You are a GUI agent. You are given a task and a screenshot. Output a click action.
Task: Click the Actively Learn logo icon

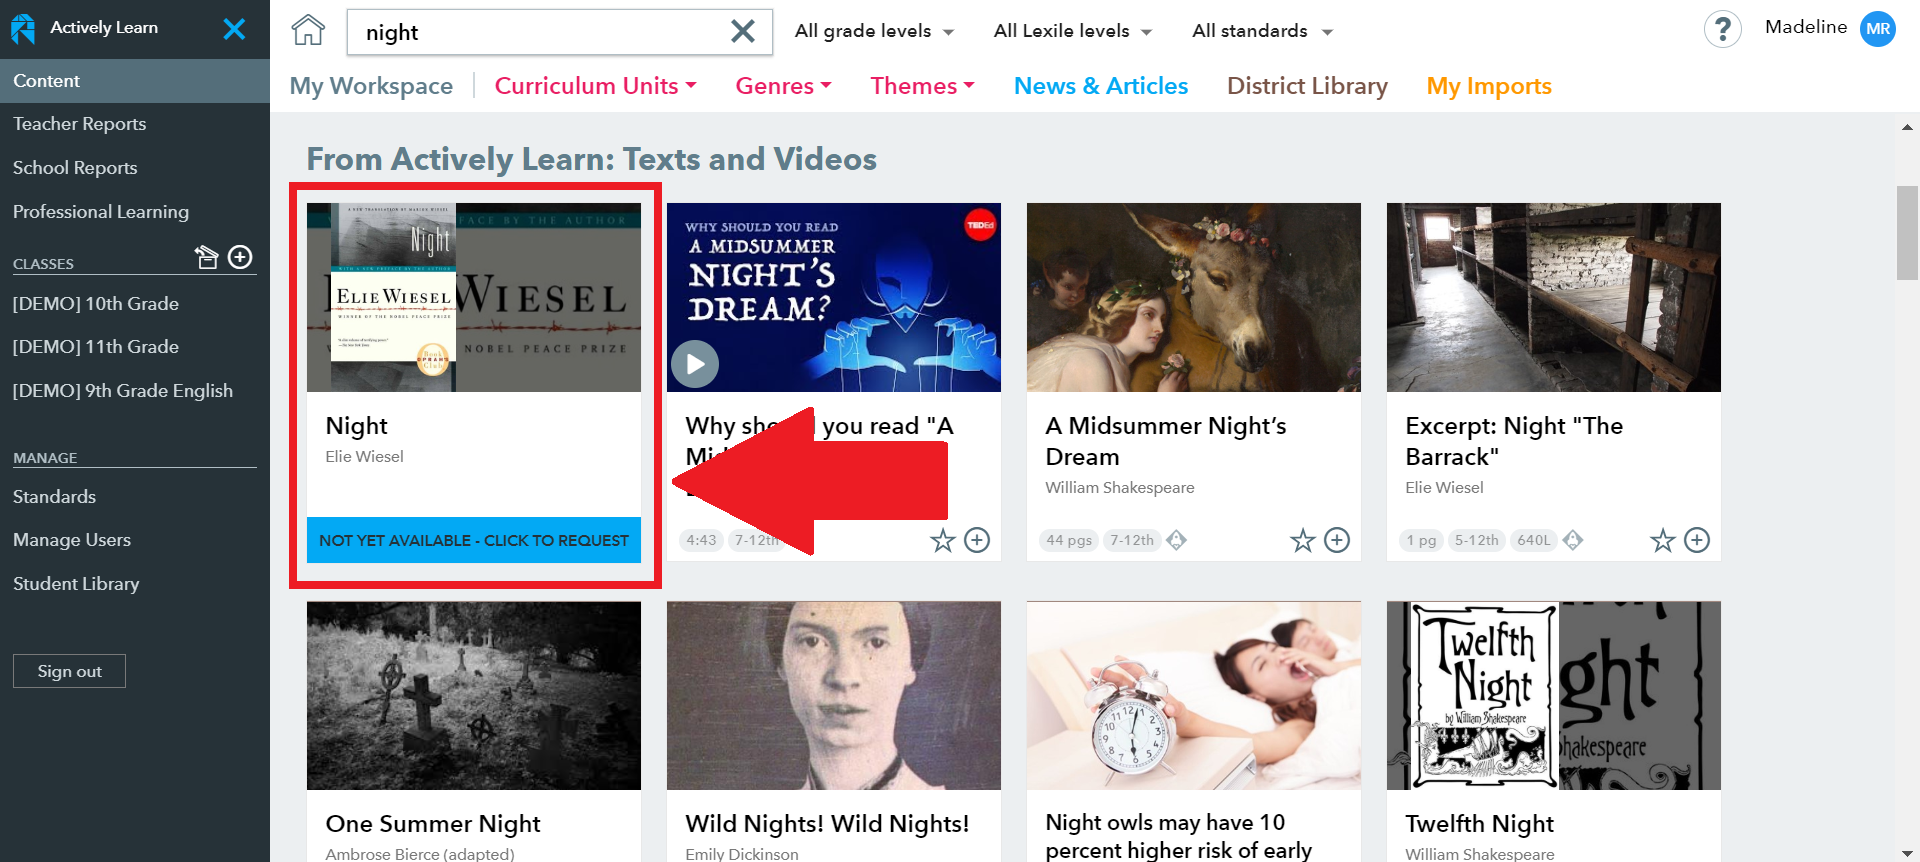23,28
